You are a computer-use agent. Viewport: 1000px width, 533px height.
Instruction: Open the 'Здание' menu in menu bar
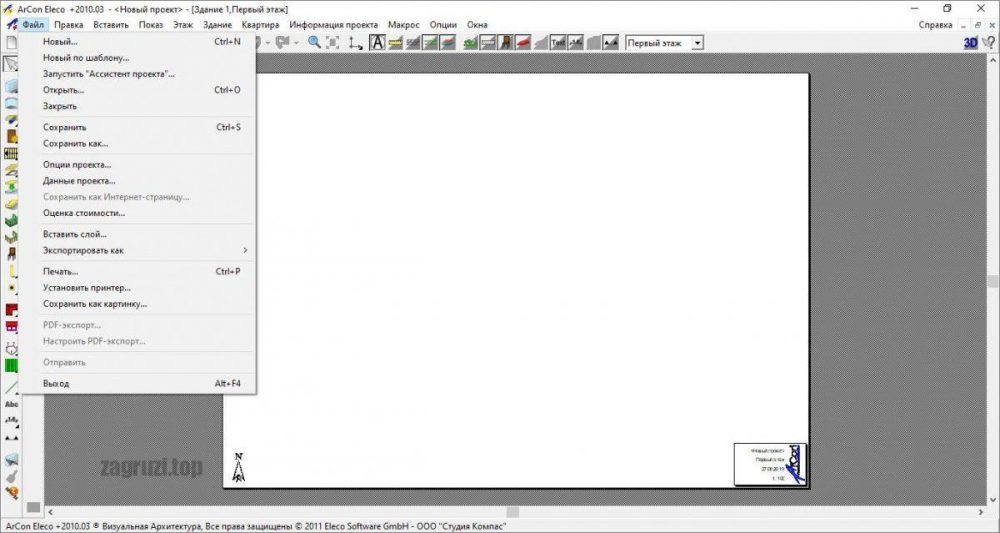(x=215, y=24)
